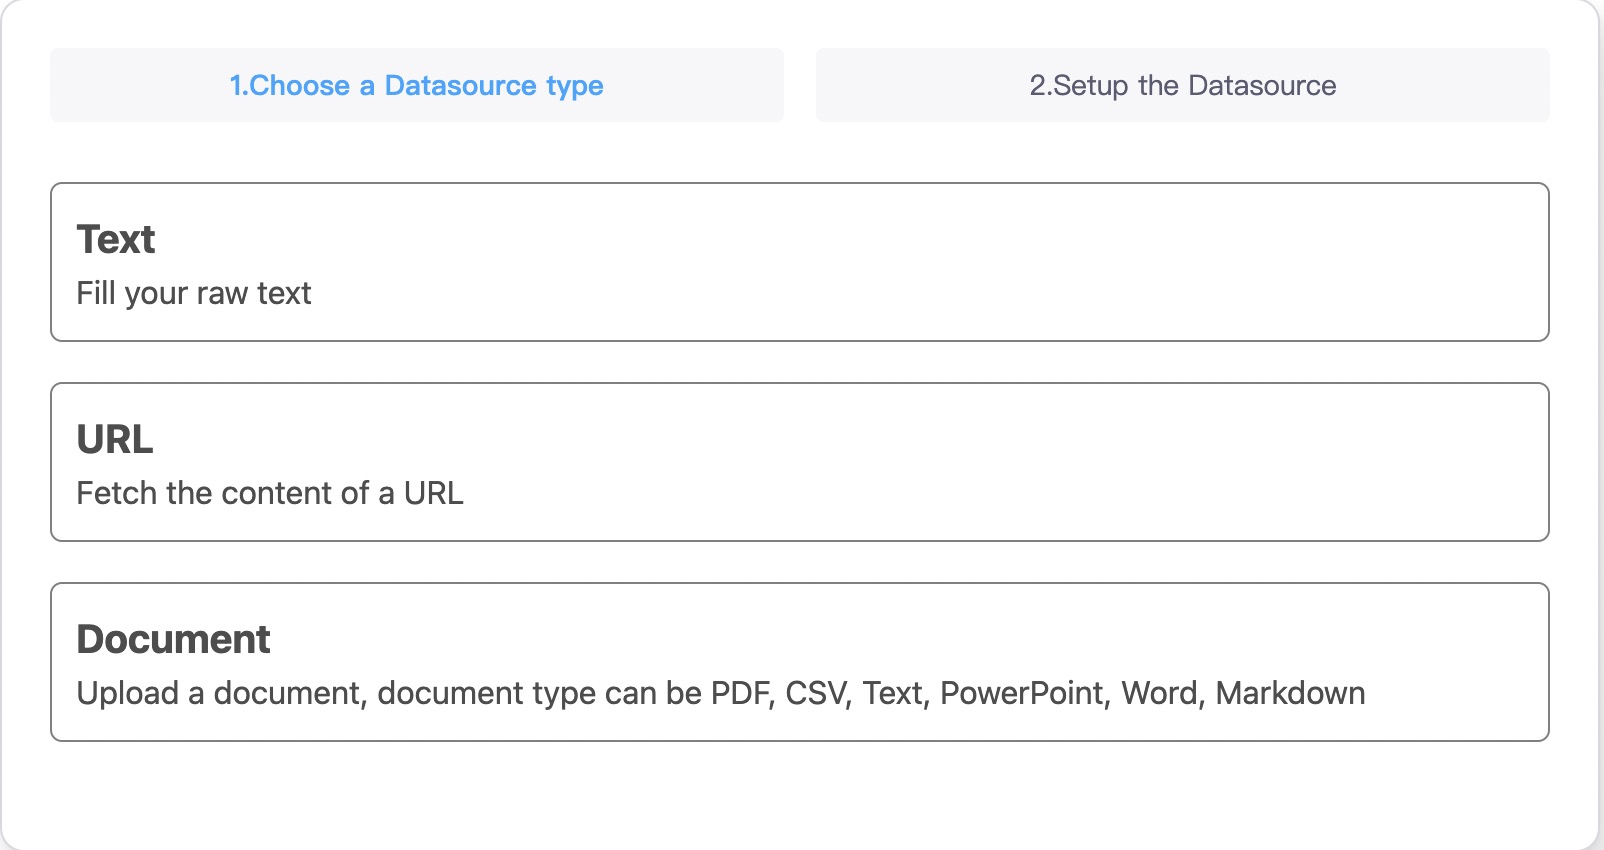
Task: Select the "1.Choose a Datasource type" step tab
Action: click(416, 85)
